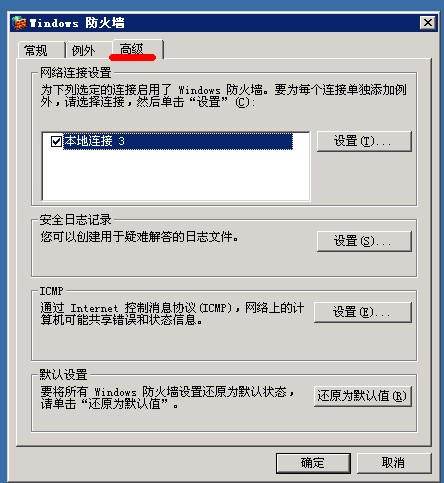
Task: Open the 例外 tab
Action: click(84, 51)
